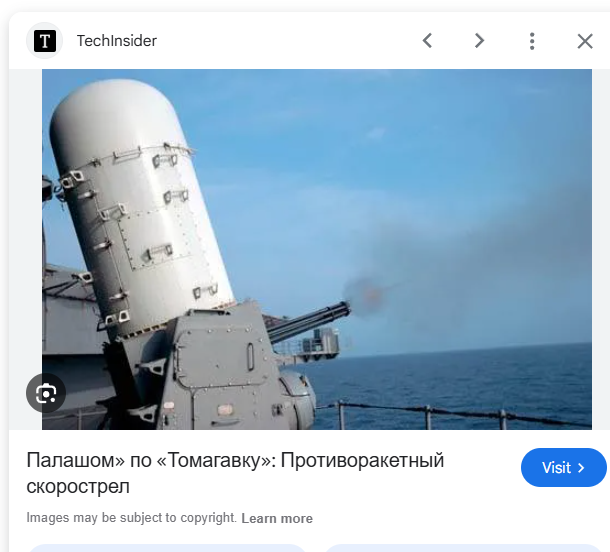Viewport: 610px width, 552px height.
Task: Click the blue Visit button
Action: (x=564, y=467)
